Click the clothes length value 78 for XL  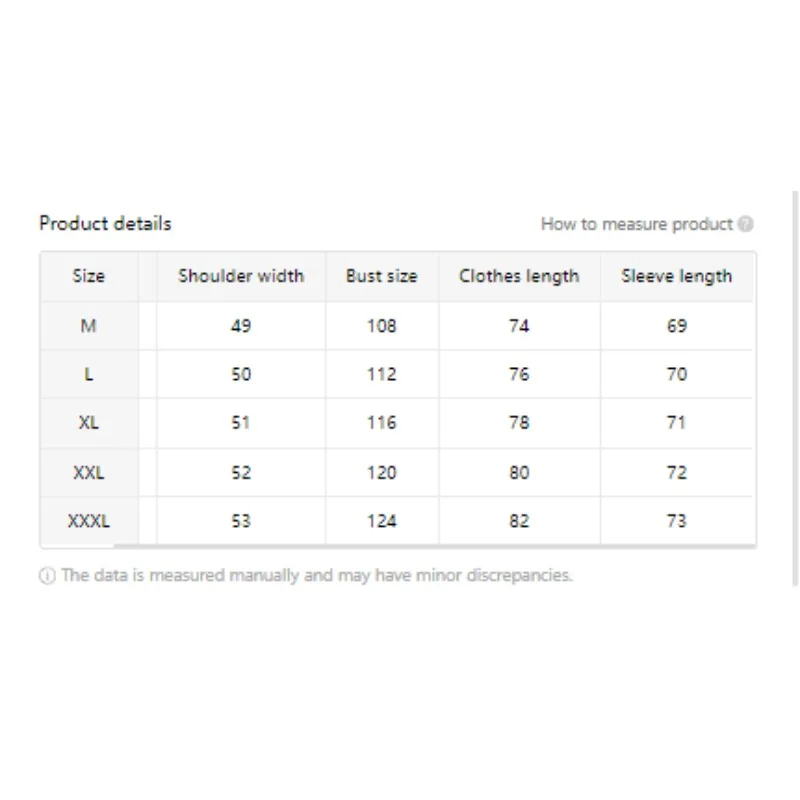pyautogui.click(x=519, y=422)
